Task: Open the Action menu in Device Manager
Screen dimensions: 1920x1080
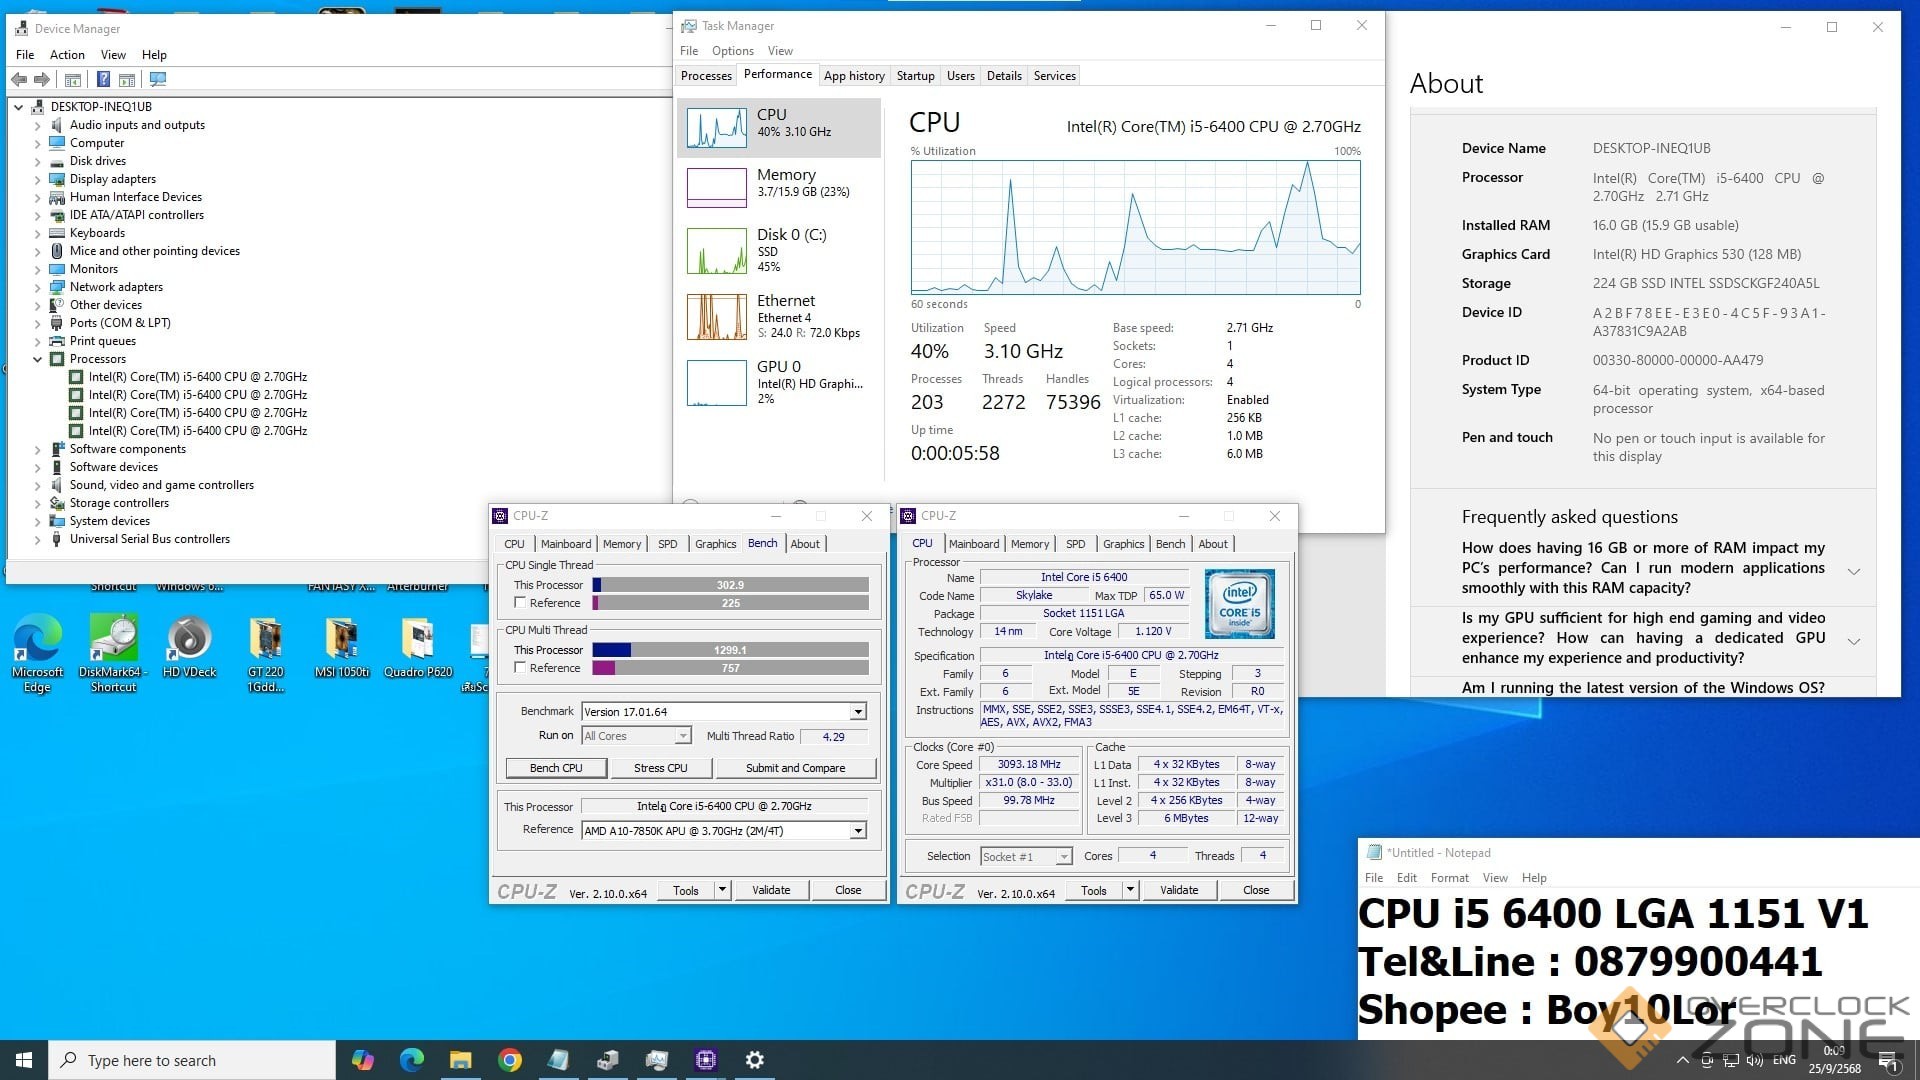Action: click(67, 55)
